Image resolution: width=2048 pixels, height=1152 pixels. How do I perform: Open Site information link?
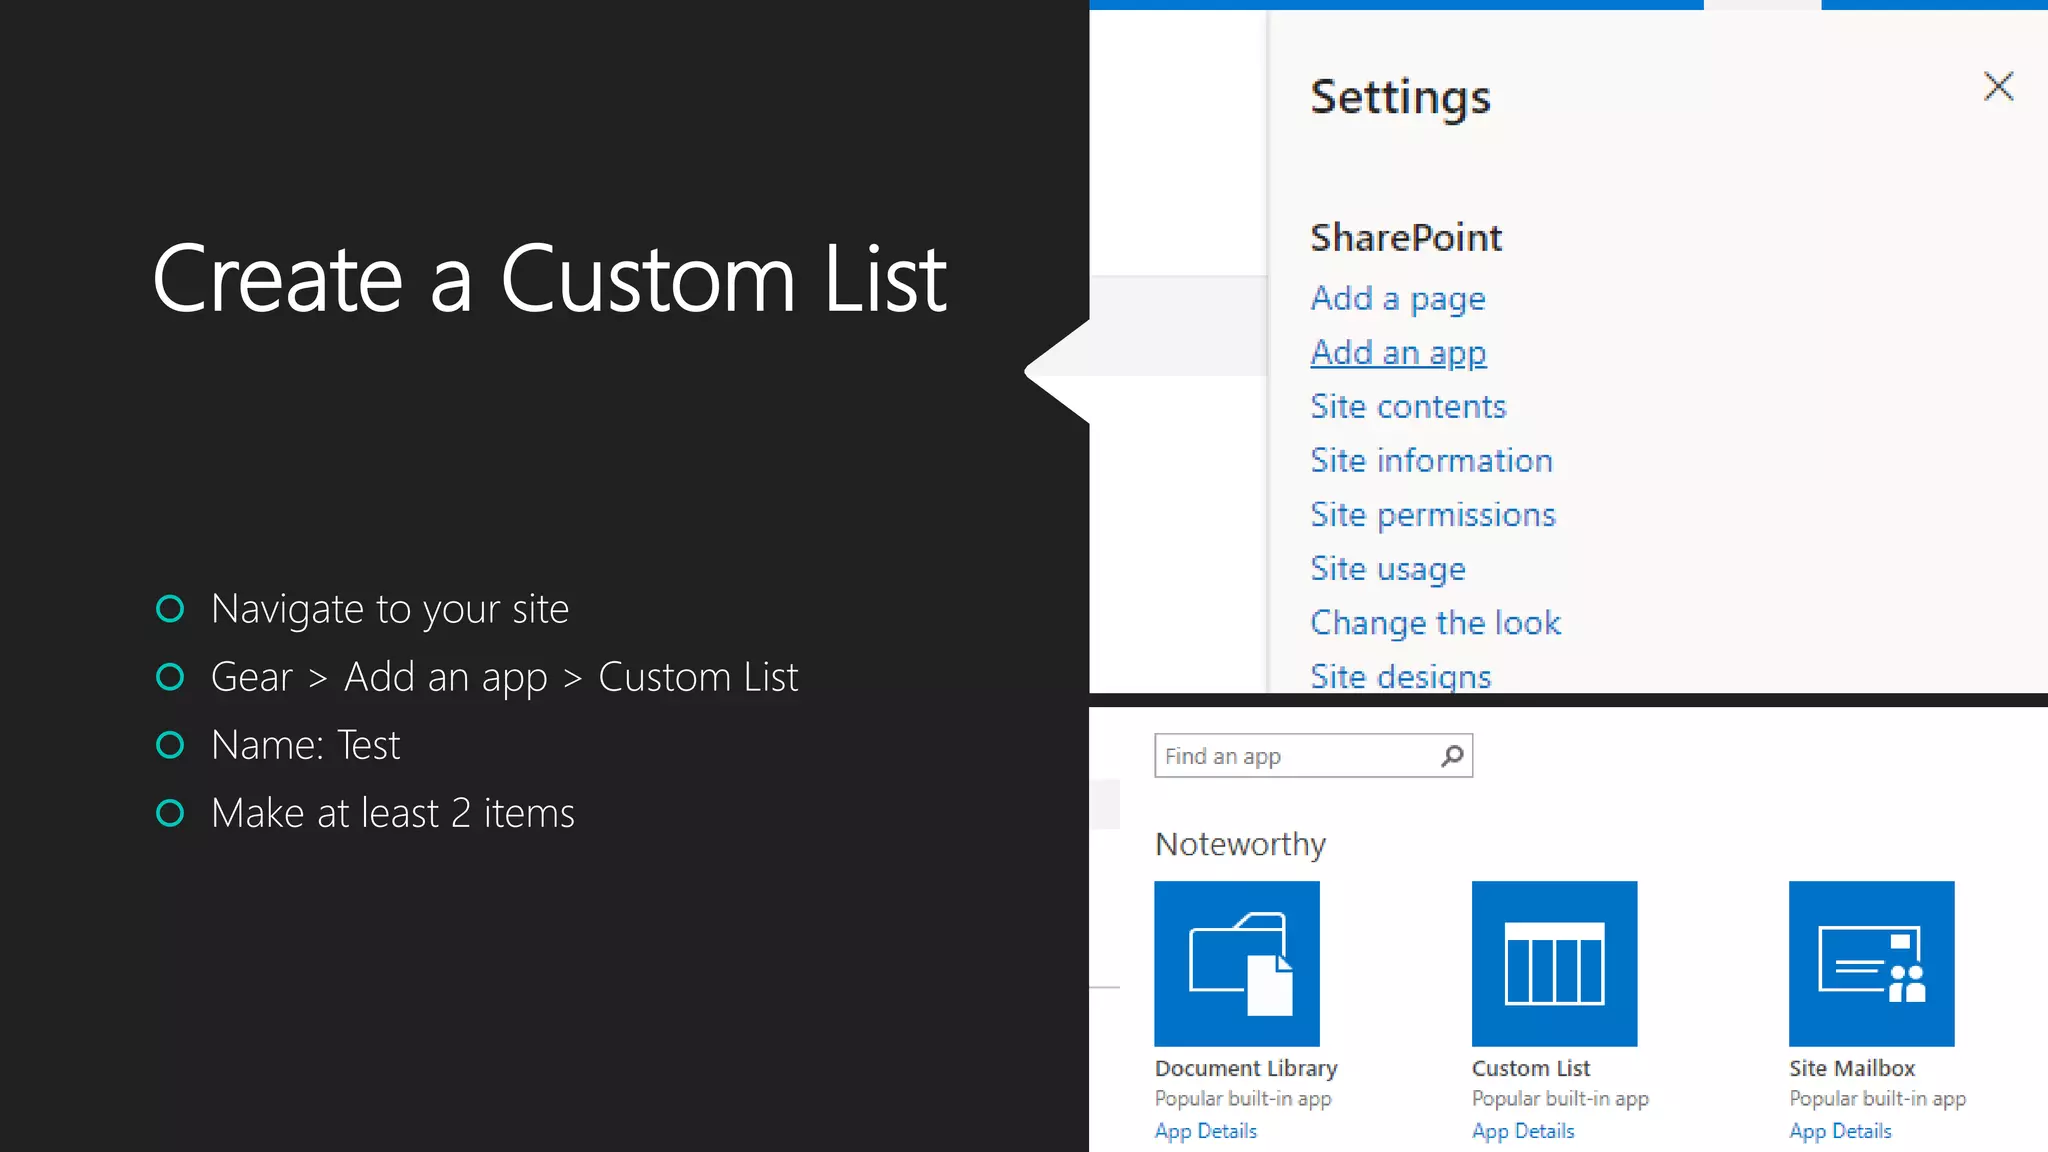[x=1431, y=460]
